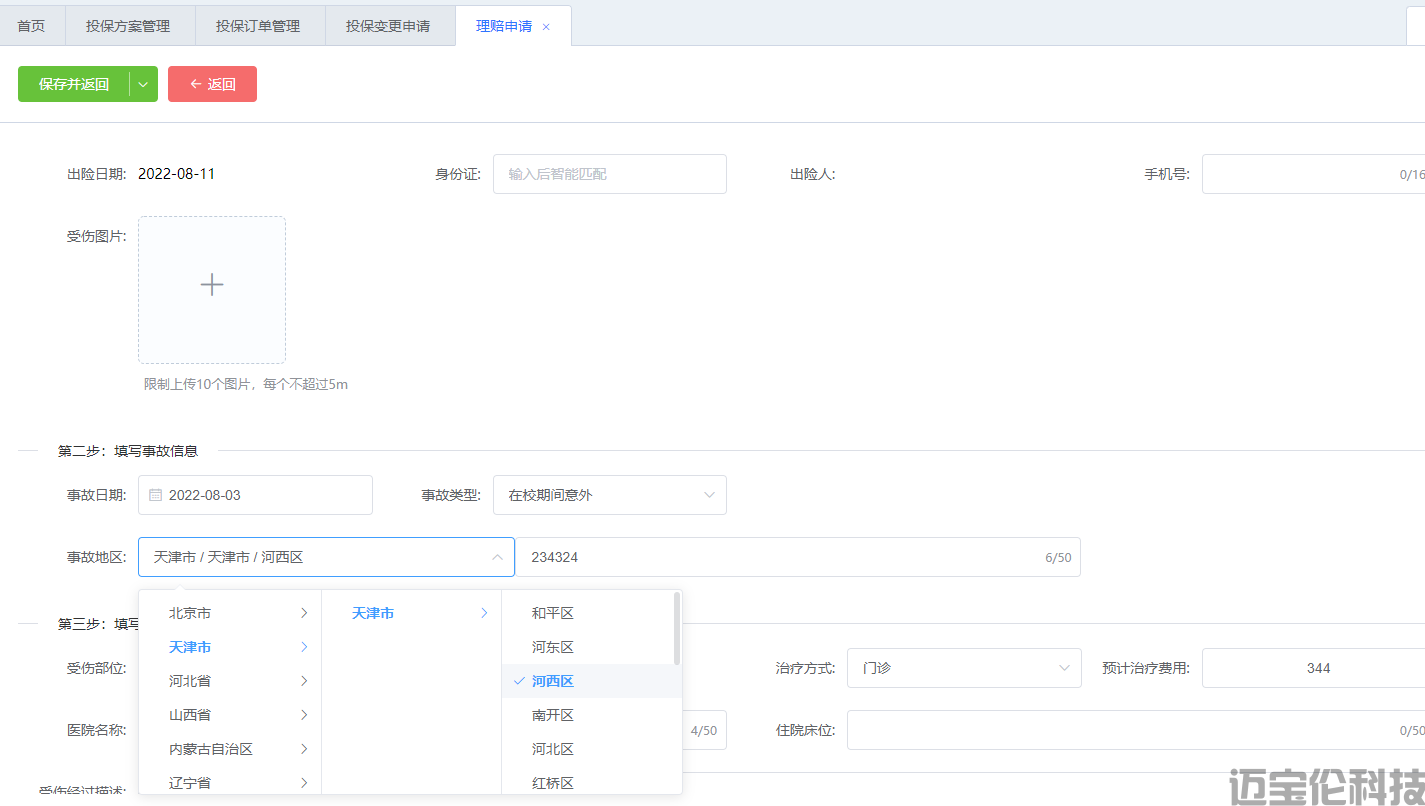
Task: Focus the 手机号 input field
Action: point(1313,174)
